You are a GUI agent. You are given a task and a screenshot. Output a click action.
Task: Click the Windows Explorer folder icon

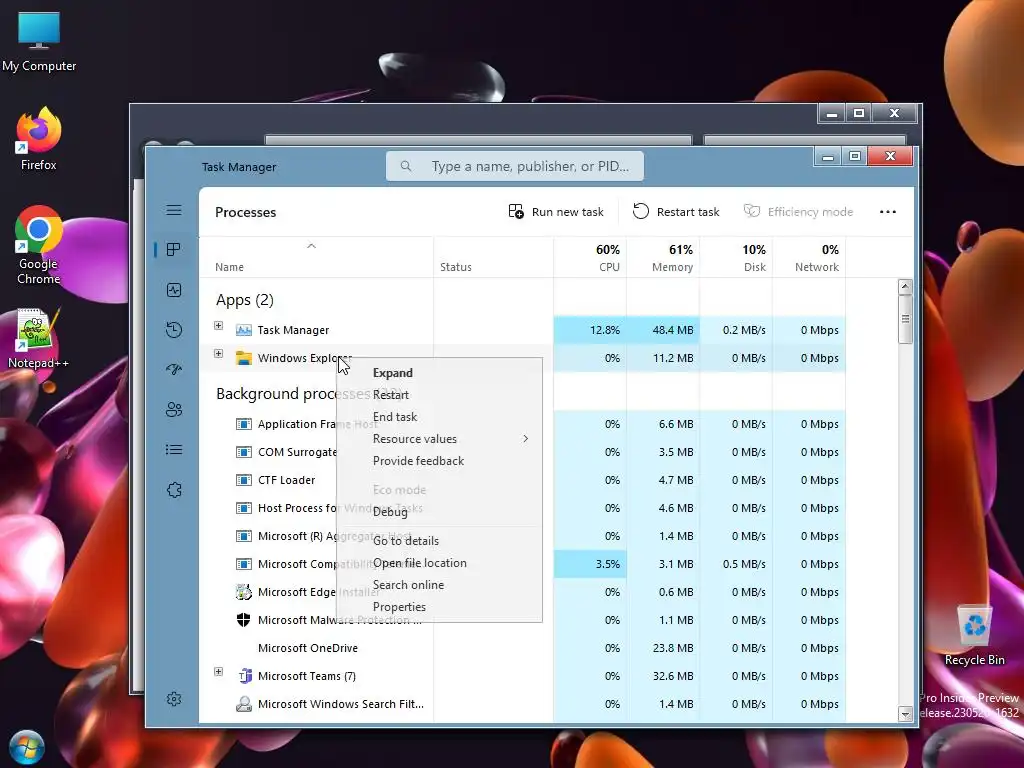[x=244, y=358]
